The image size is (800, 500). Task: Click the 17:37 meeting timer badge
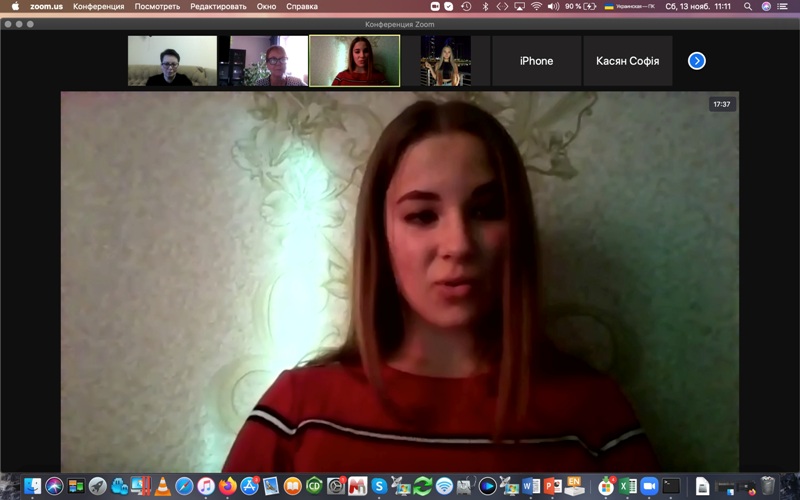click(x=721, y=104)
